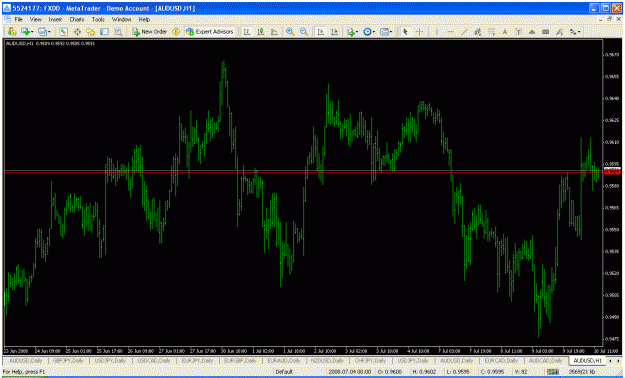Select the Crosshair tool
The image size is (625, 378).
coord(419,32)
